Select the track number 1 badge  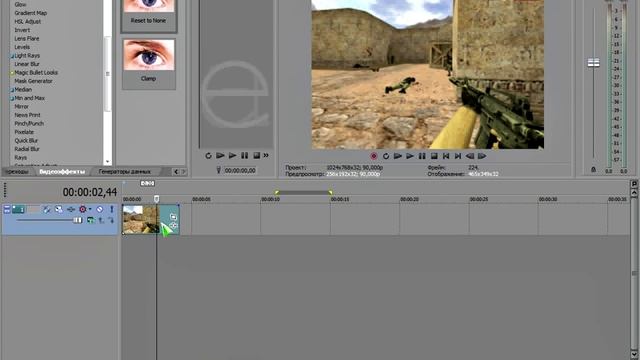coord(18,209)
